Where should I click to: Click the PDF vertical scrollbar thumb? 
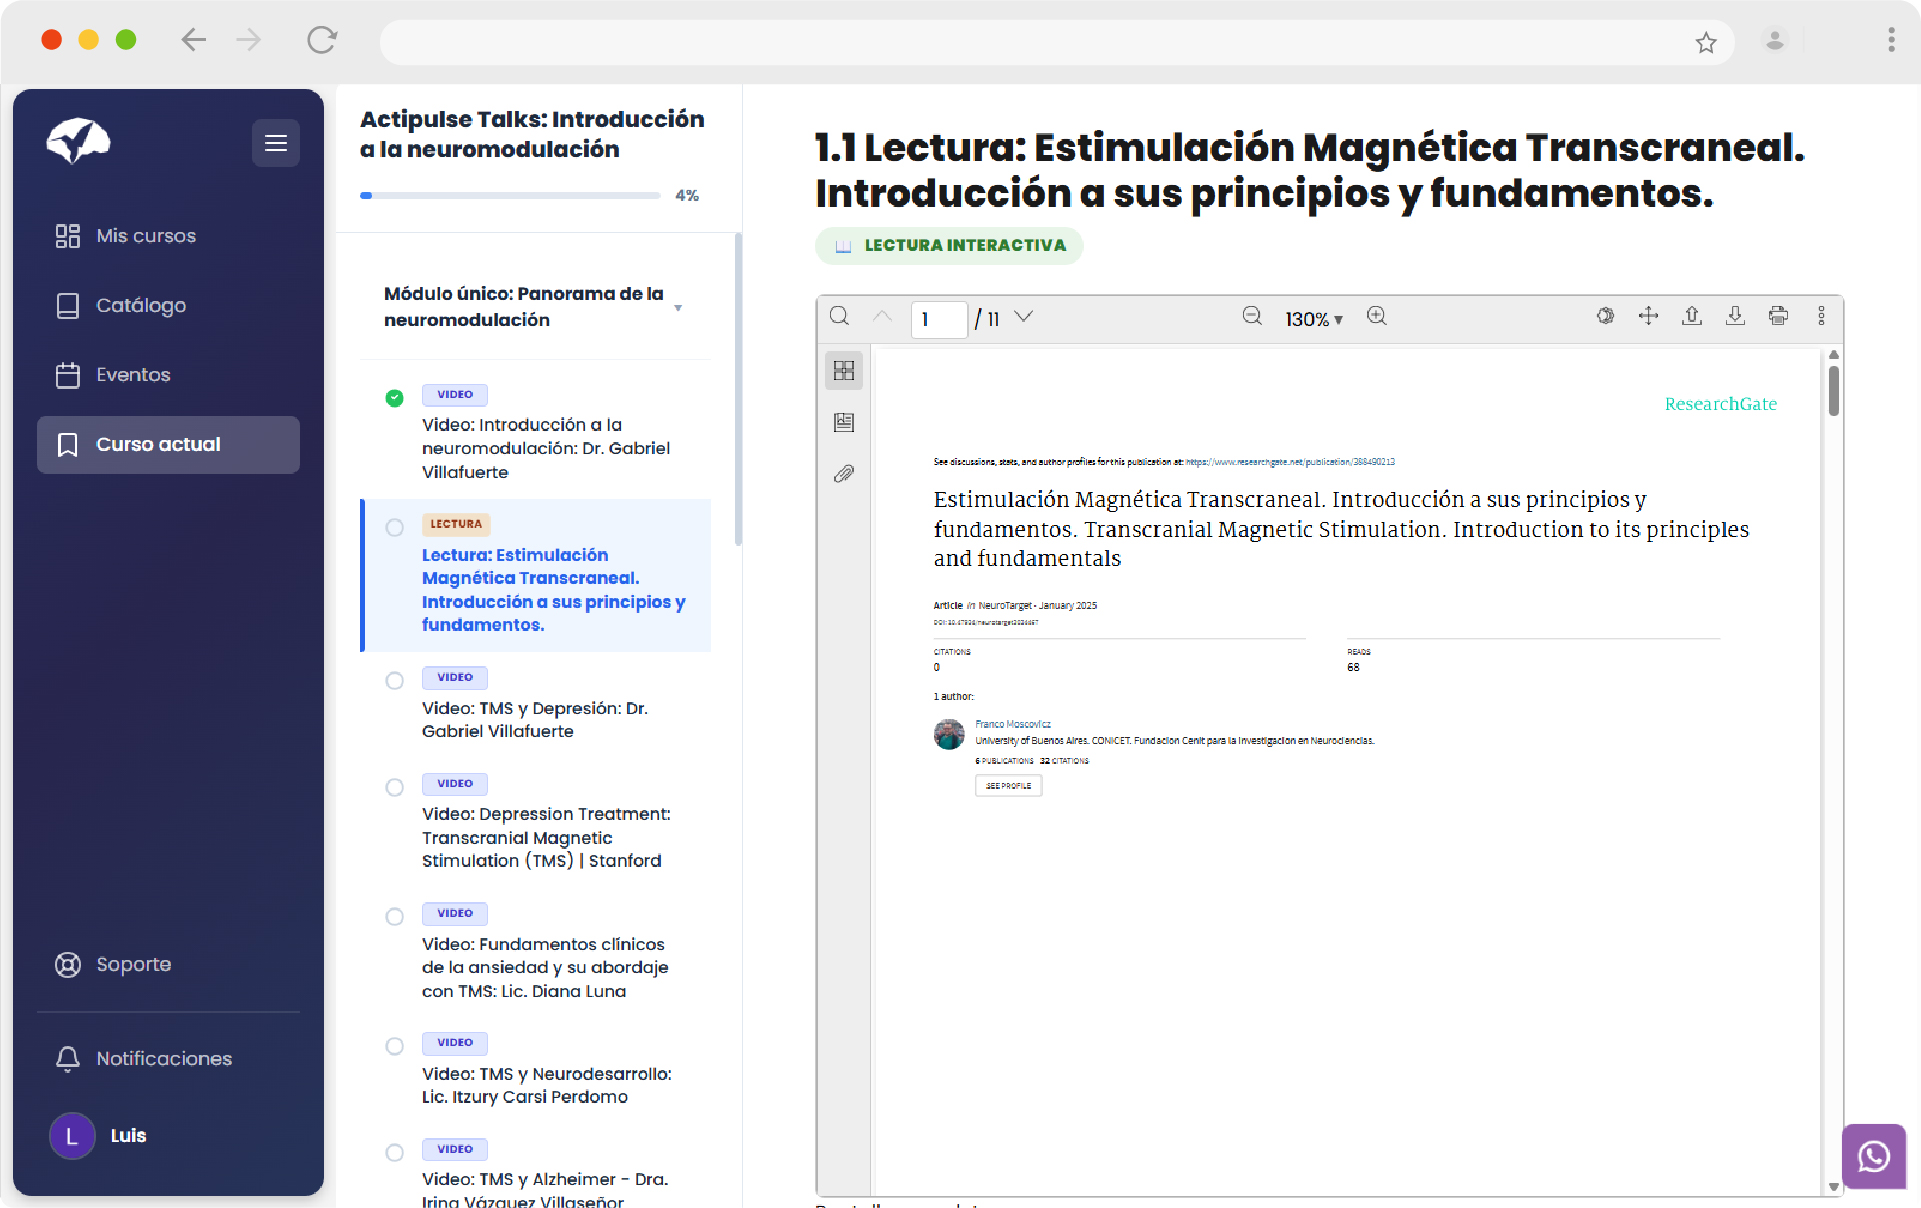point(1833,391)
